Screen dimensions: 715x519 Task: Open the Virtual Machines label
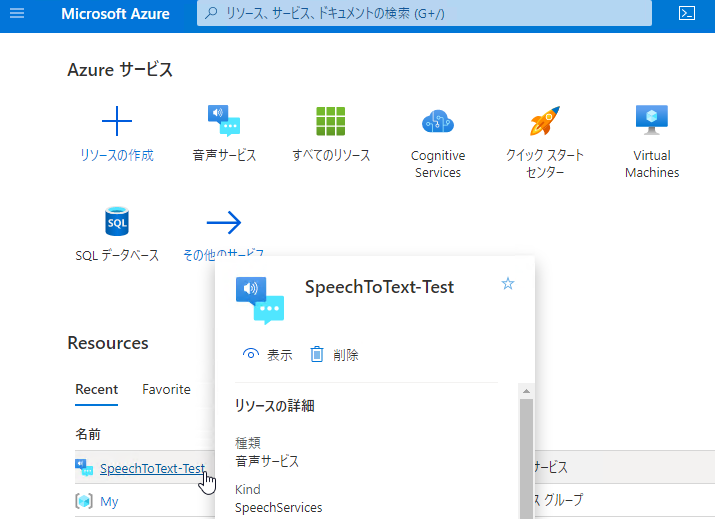(x=652, y=164)
